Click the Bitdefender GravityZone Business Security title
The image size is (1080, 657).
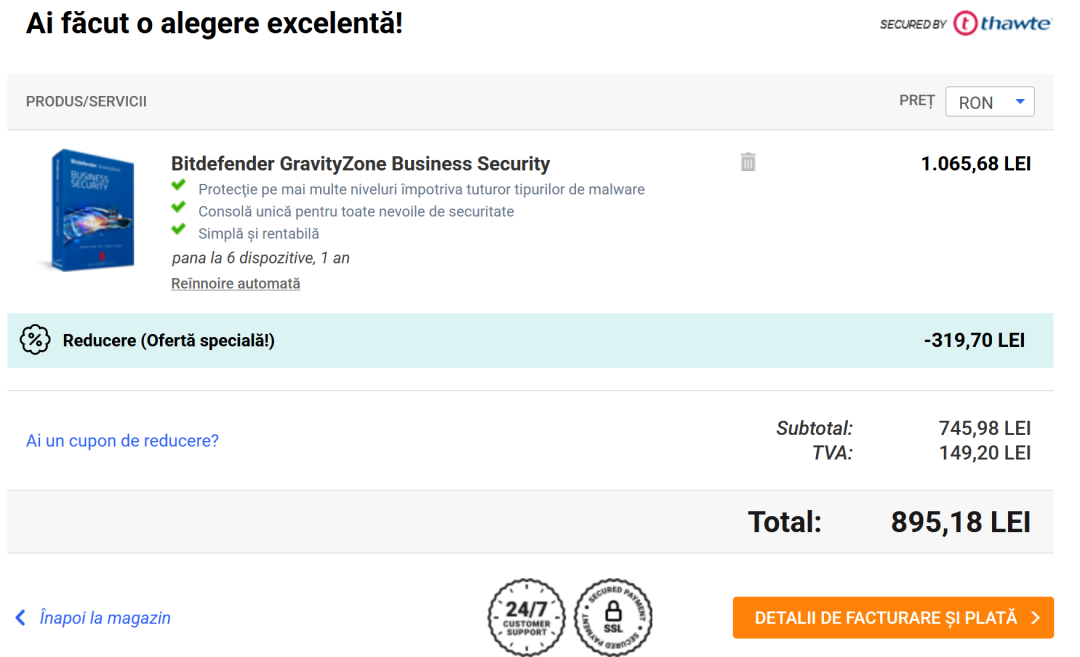pos(360,164)
